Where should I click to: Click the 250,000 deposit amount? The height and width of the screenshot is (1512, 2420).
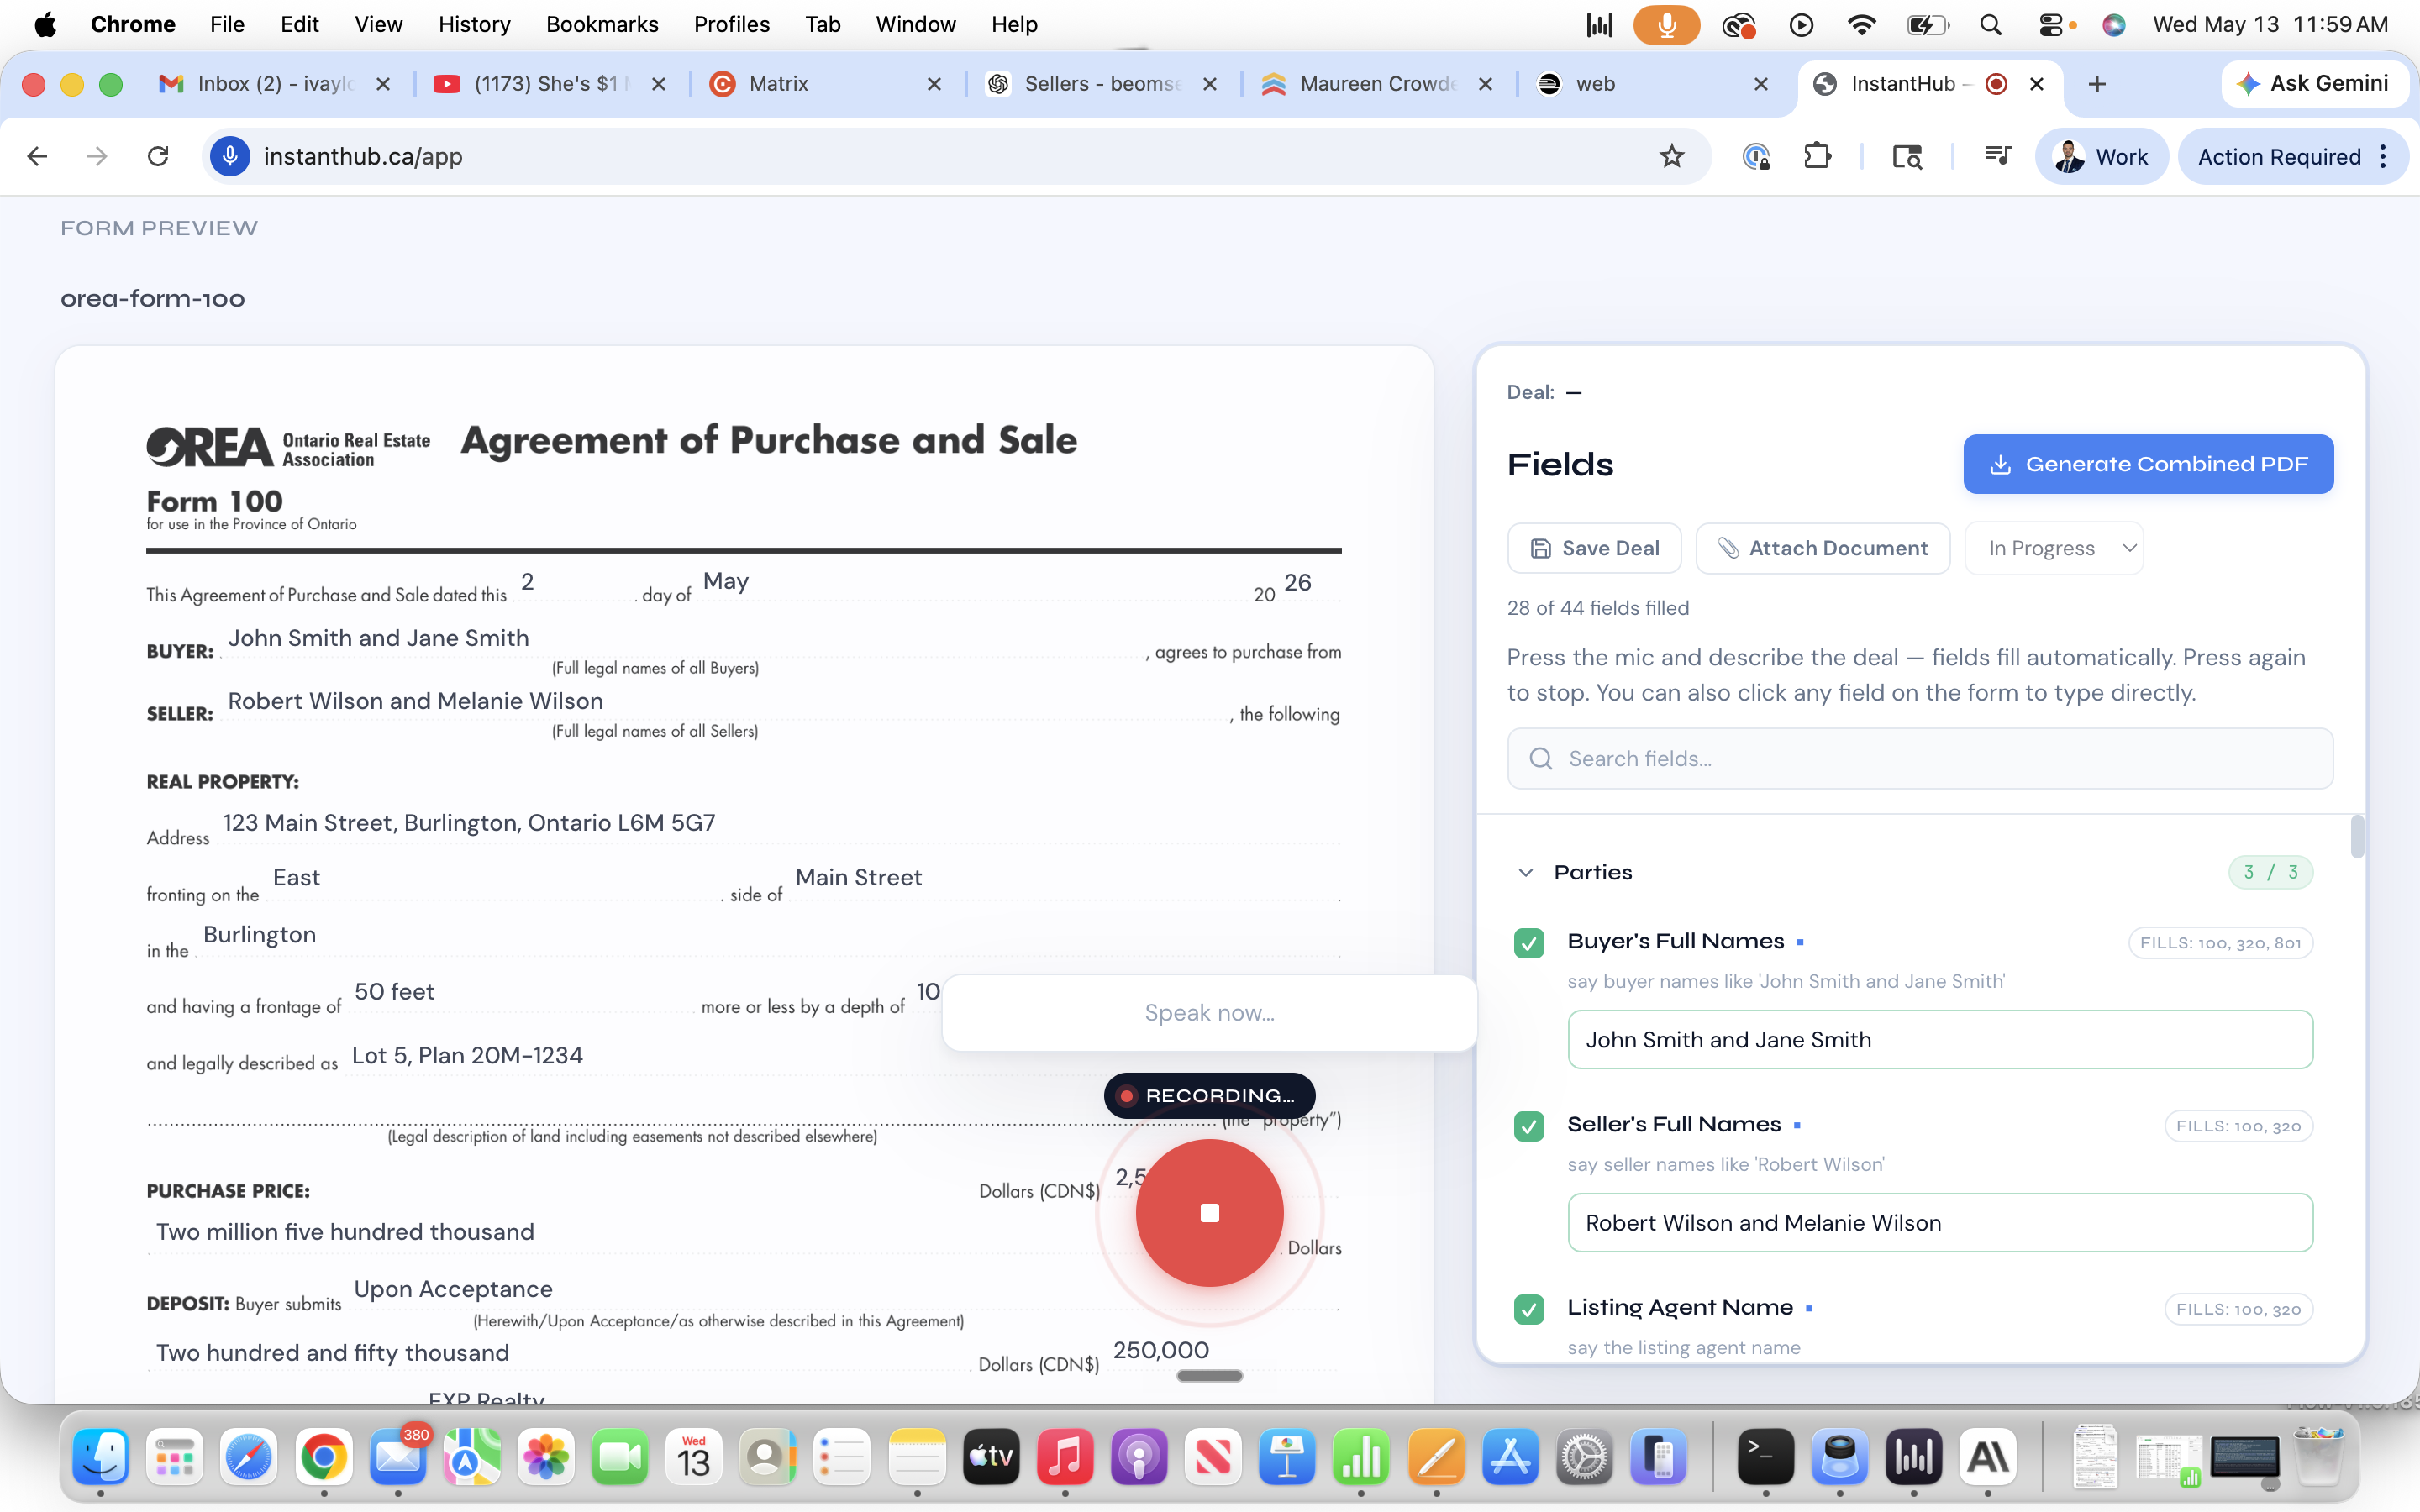(1161, 1350)
